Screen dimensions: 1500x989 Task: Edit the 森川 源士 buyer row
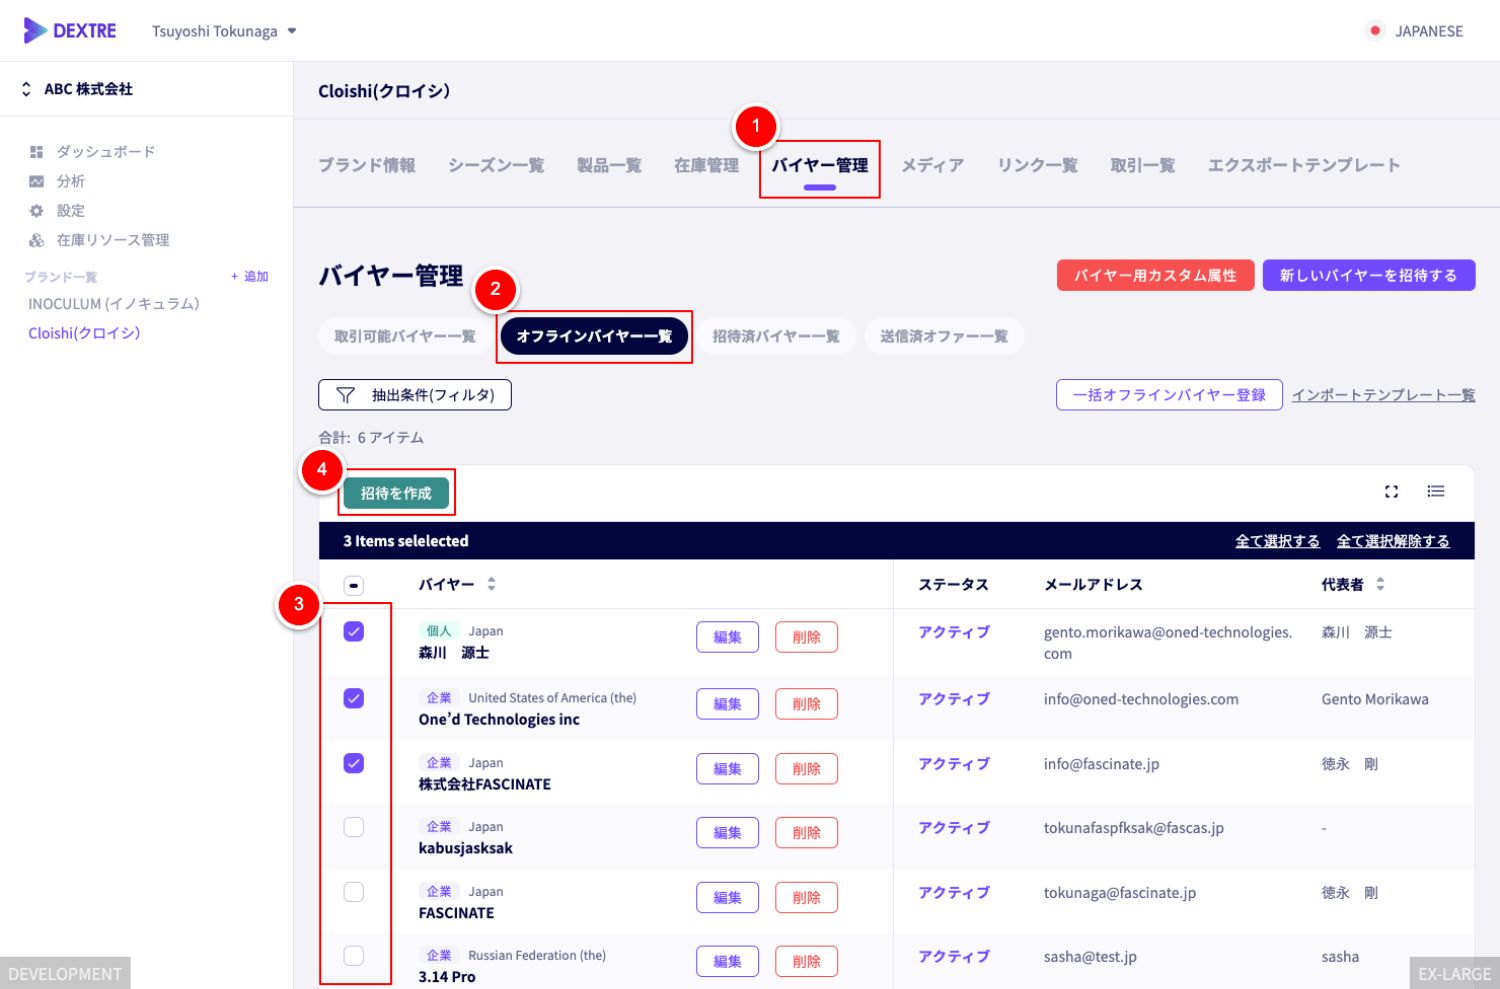point(728,637)
